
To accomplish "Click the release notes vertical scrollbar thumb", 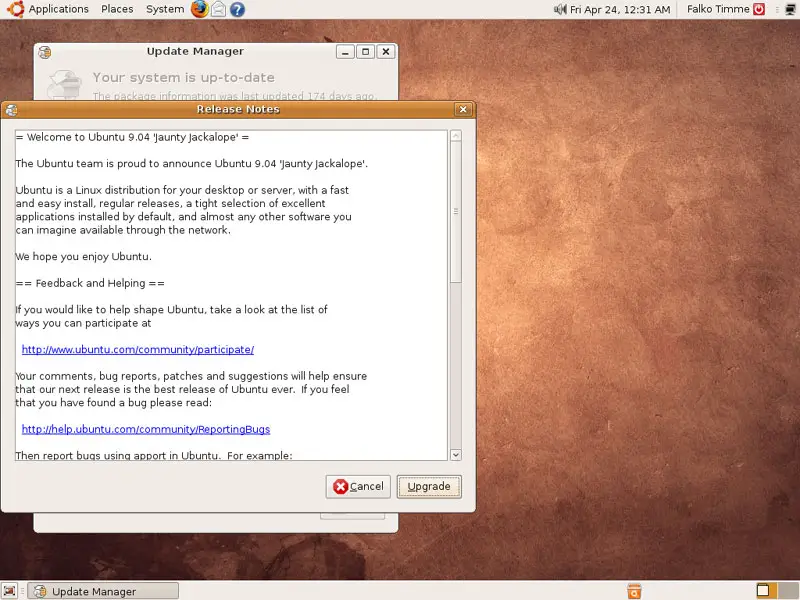I will click(x=456, y=212).
